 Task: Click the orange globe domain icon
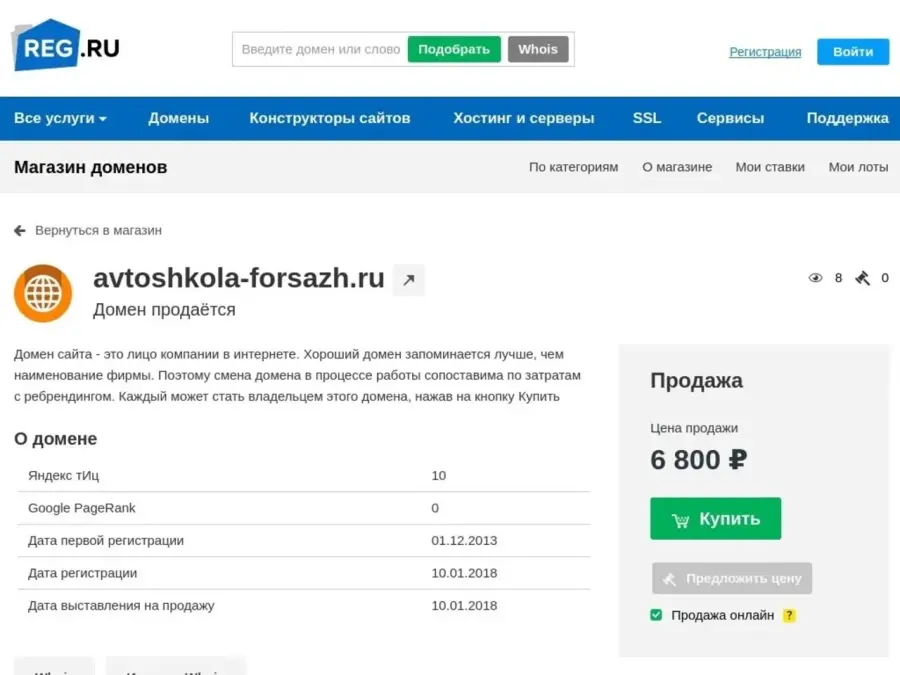pos(43,293)
